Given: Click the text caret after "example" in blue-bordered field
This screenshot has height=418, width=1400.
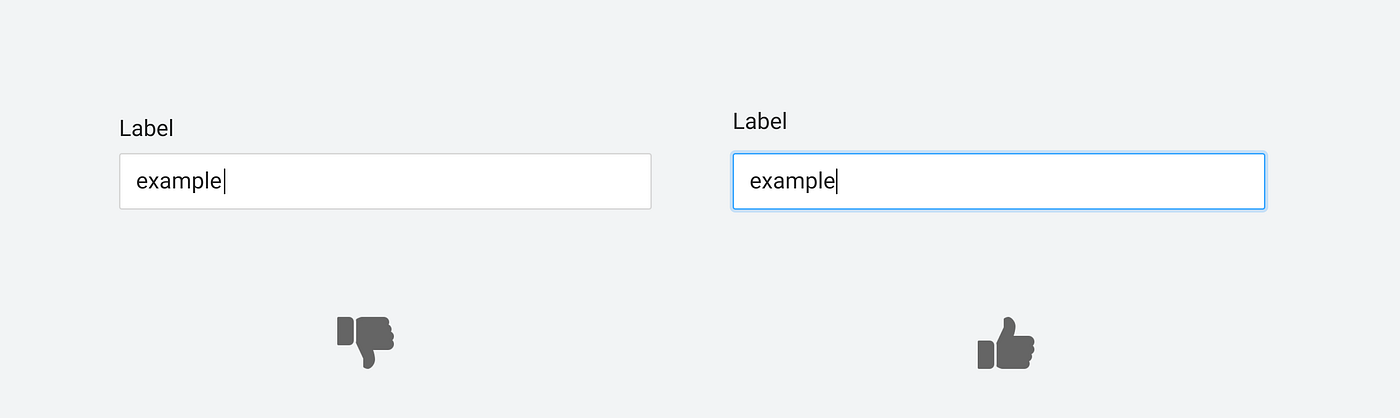Looking at the screenshot, I should [x=838, y=181].
